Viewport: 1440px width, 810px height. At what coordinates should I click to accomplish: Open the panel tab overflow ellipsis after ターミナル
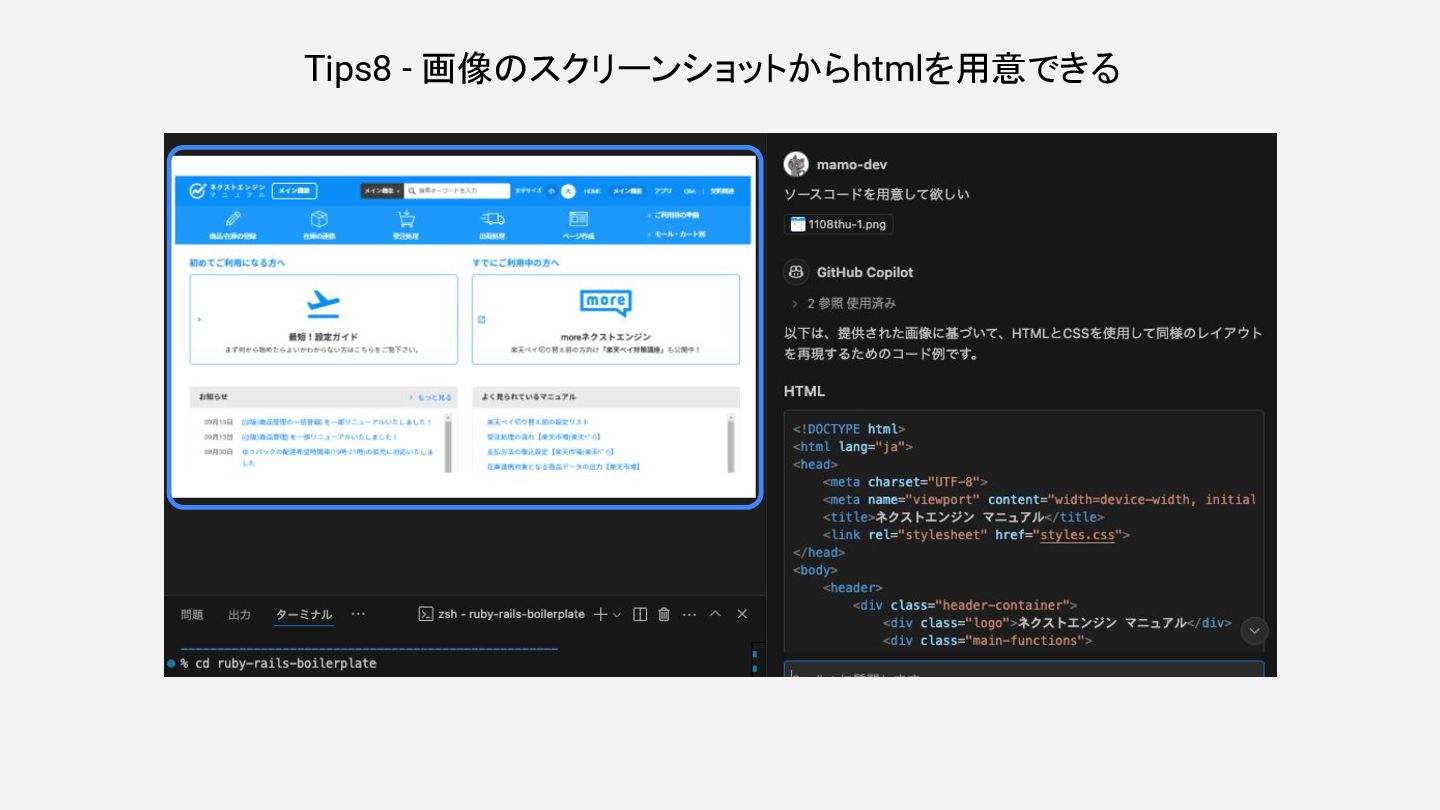358,614
